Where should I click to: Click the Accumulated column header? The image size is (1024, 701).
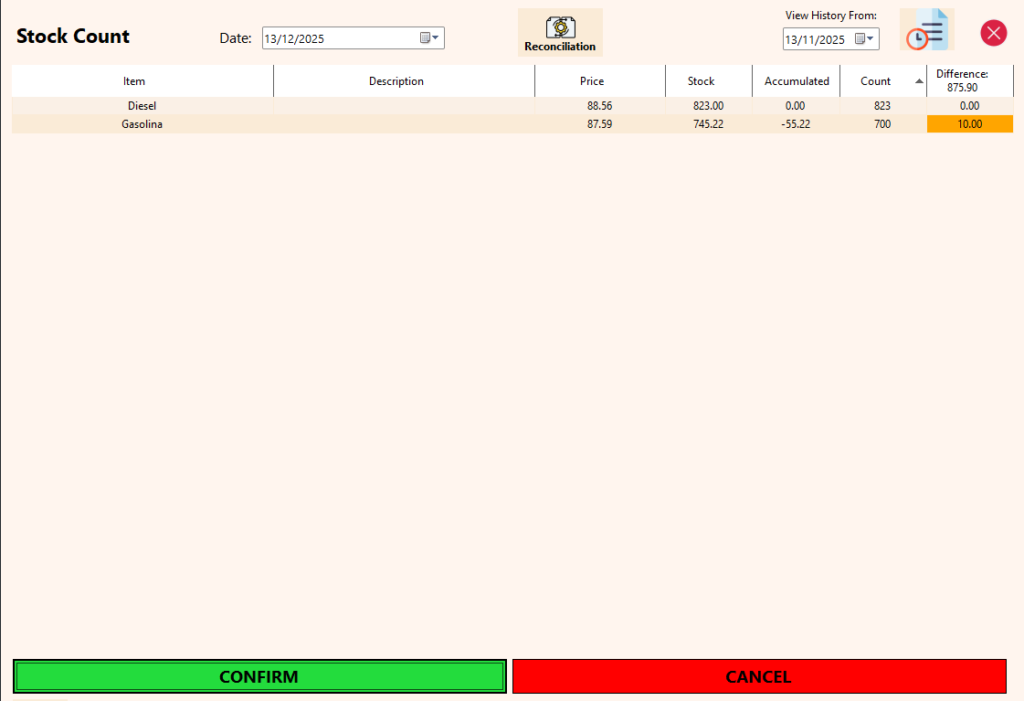click(796, 82)
